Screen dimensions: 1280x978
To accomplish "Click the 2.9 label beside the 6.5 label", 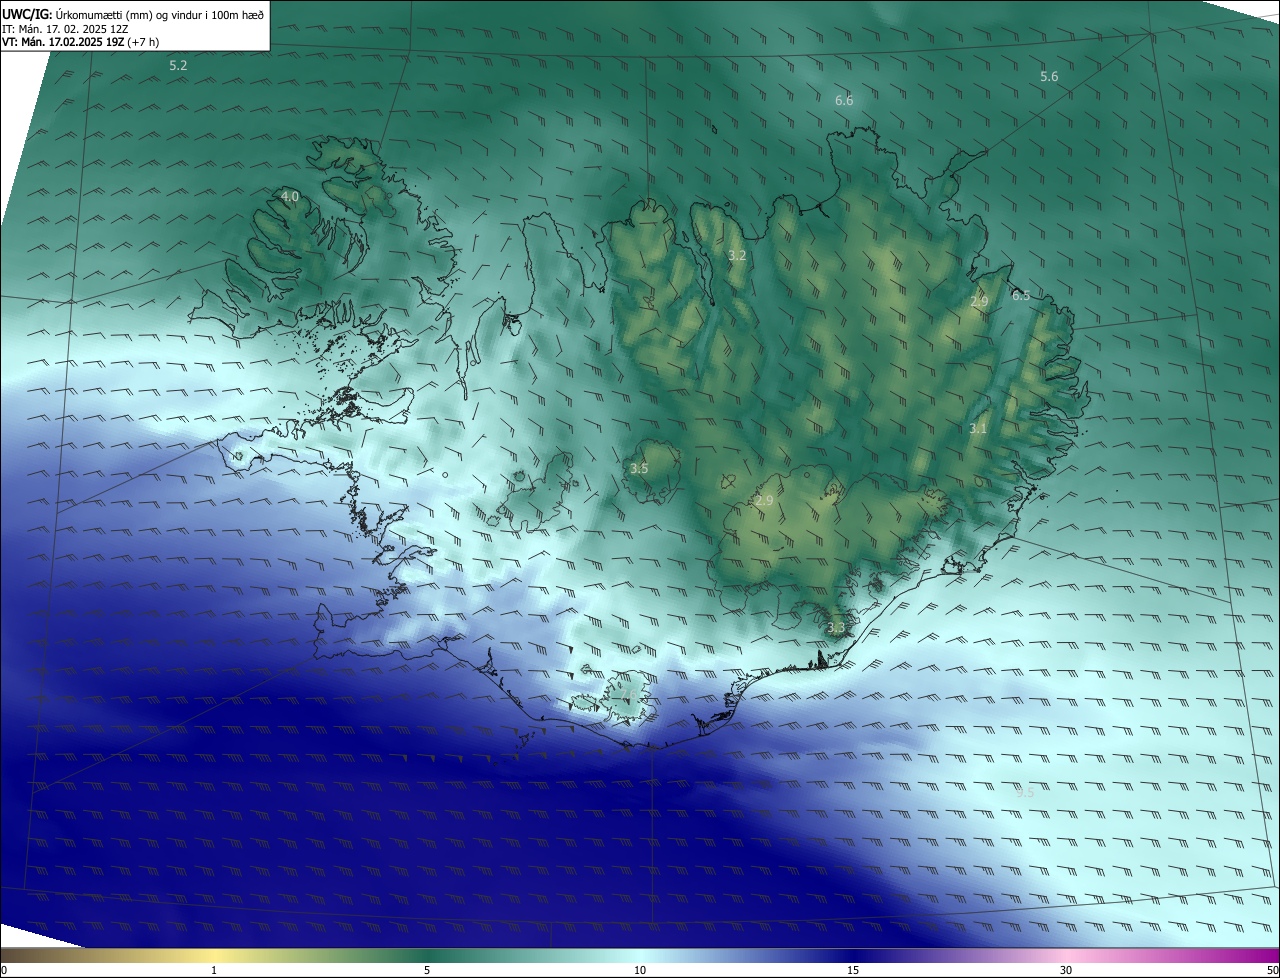I will pos(979,302).
